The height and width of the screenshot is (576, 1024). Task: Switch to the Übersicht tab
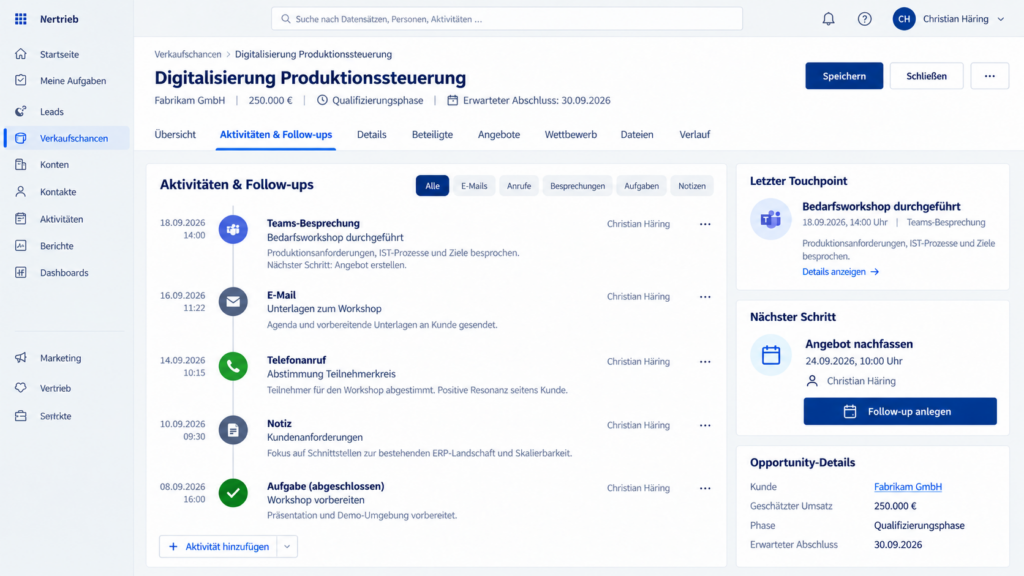[175, 135]
